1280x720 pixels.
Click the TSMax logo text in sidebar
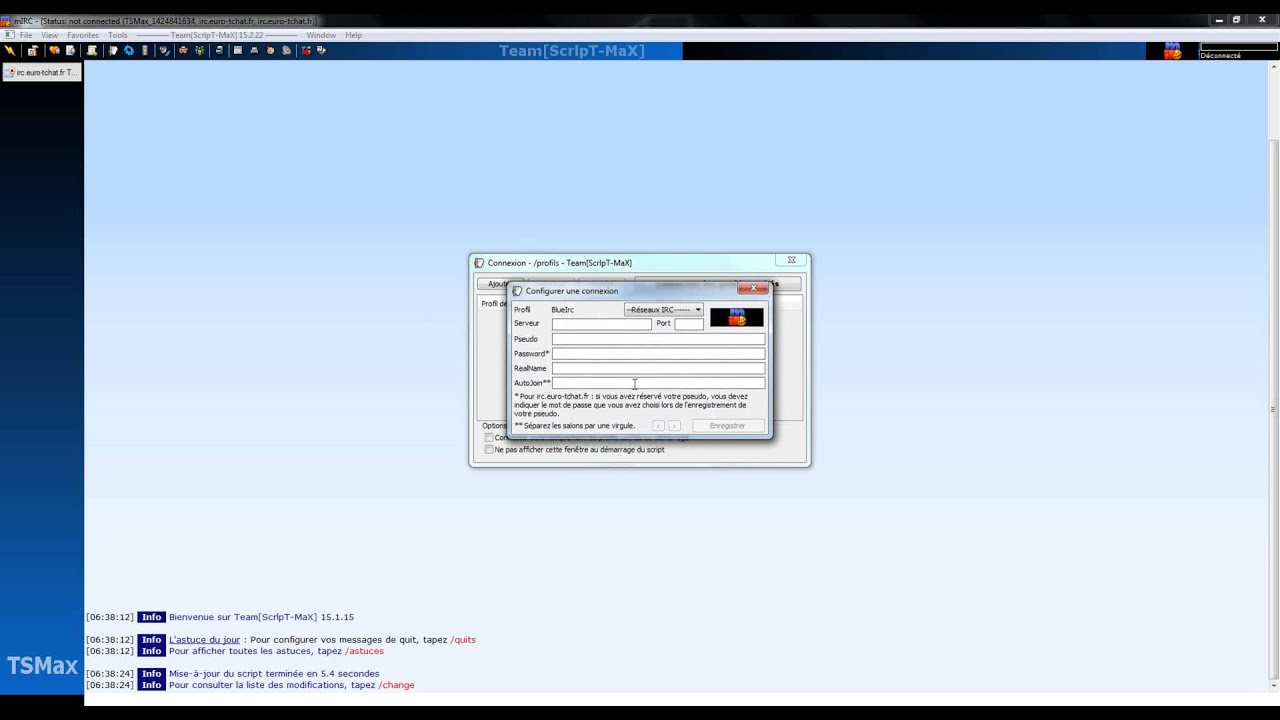coord(42,666)
